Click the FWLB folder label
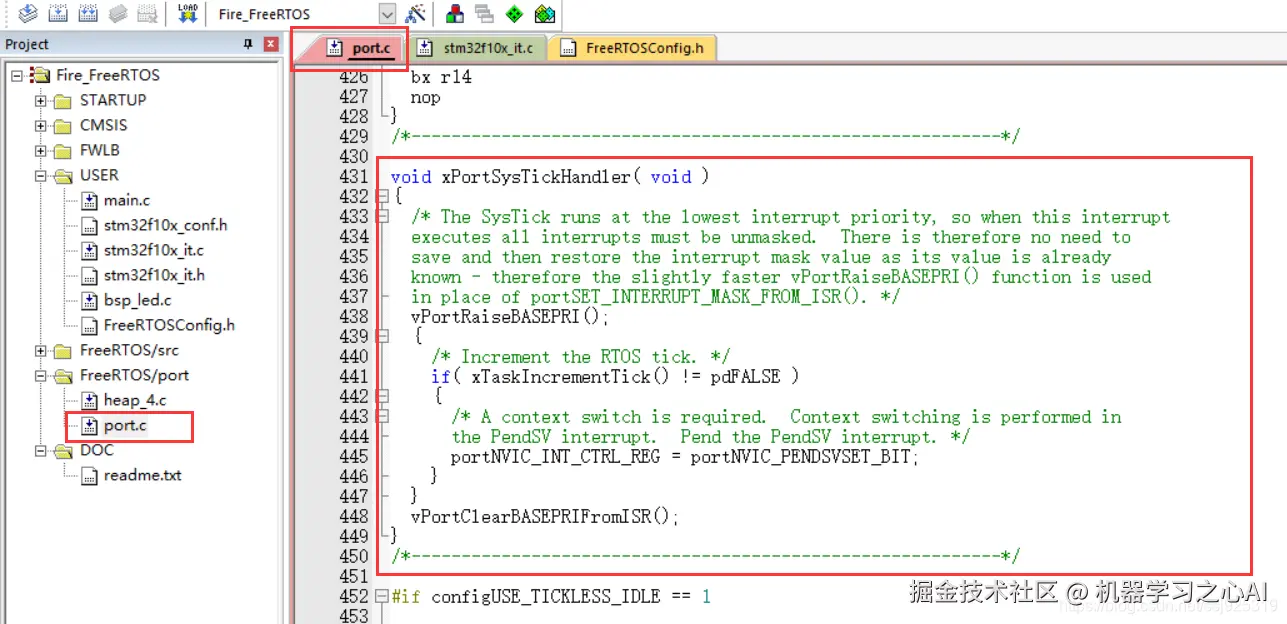Viewport: 1287px width, 624px height. (100, 150)
